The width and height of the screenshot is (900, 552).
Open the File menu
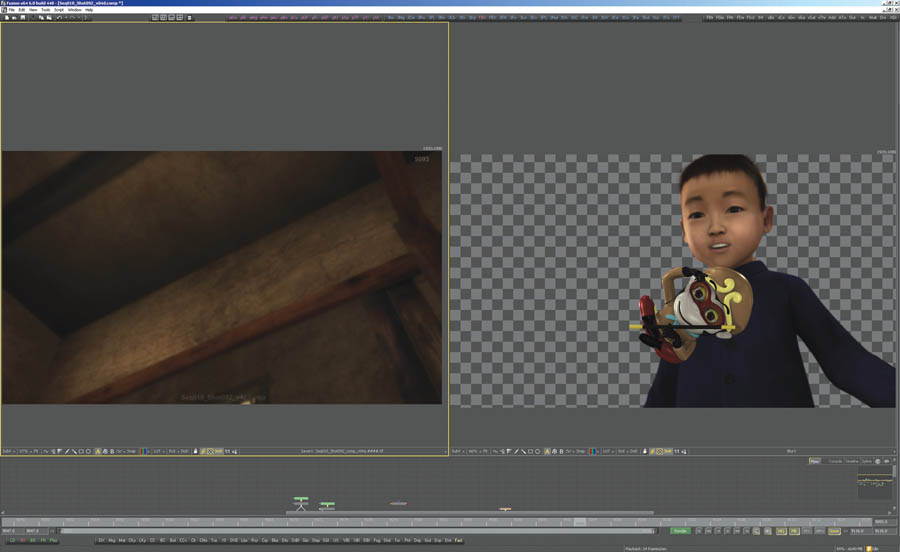pyautogui.click(x=11, y=10)
